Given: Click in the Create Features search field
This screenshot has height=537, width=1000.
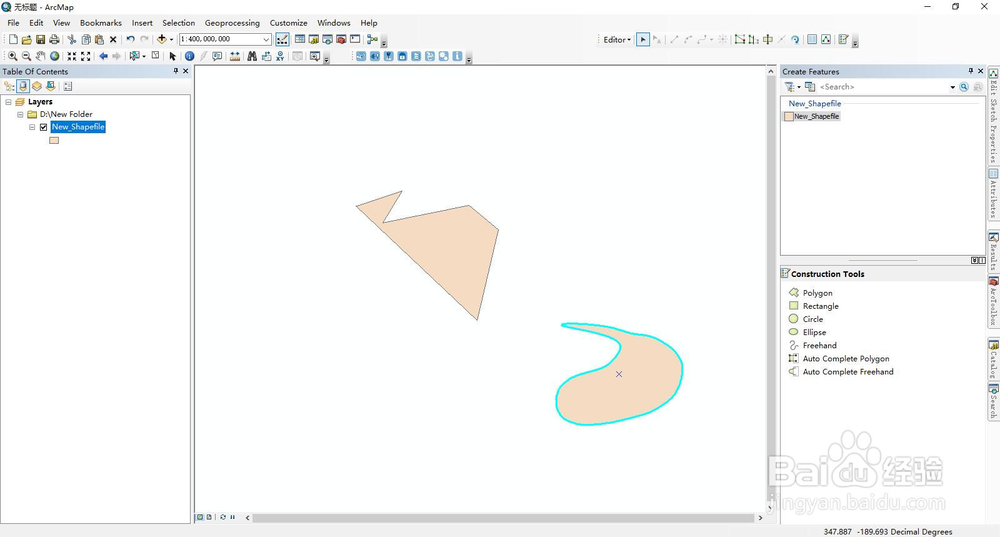Looking at the screenshot, I should (x=882, y=87).
